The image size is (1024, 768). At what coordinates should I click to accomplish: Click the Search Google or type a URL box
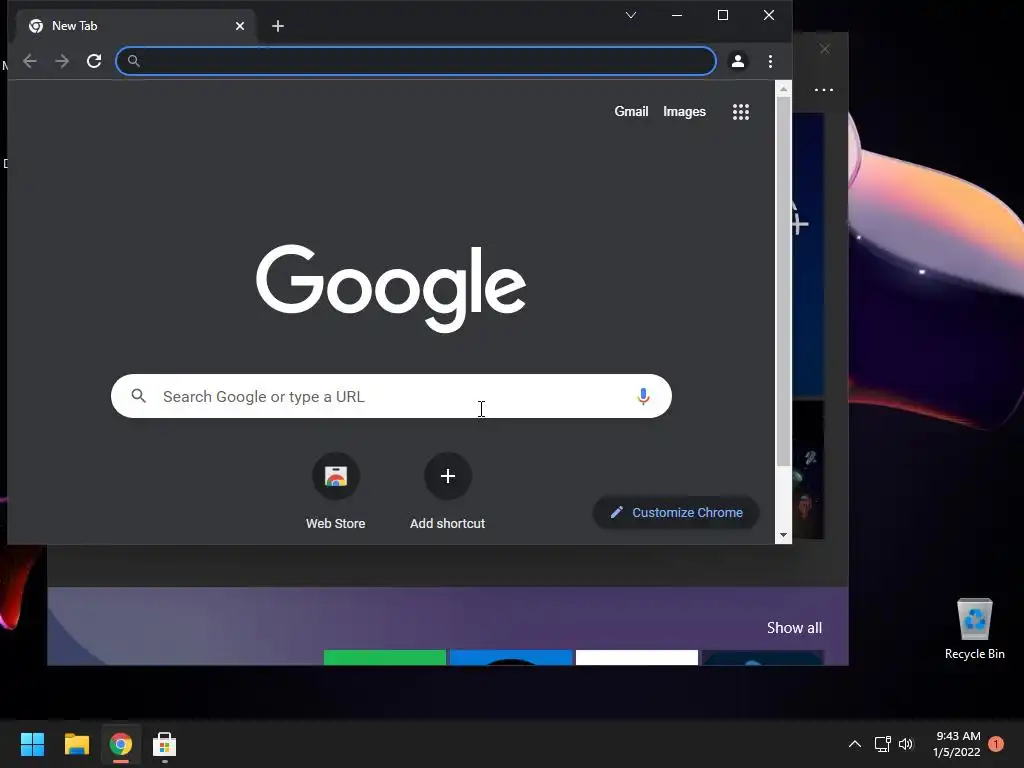click(391, 396)
